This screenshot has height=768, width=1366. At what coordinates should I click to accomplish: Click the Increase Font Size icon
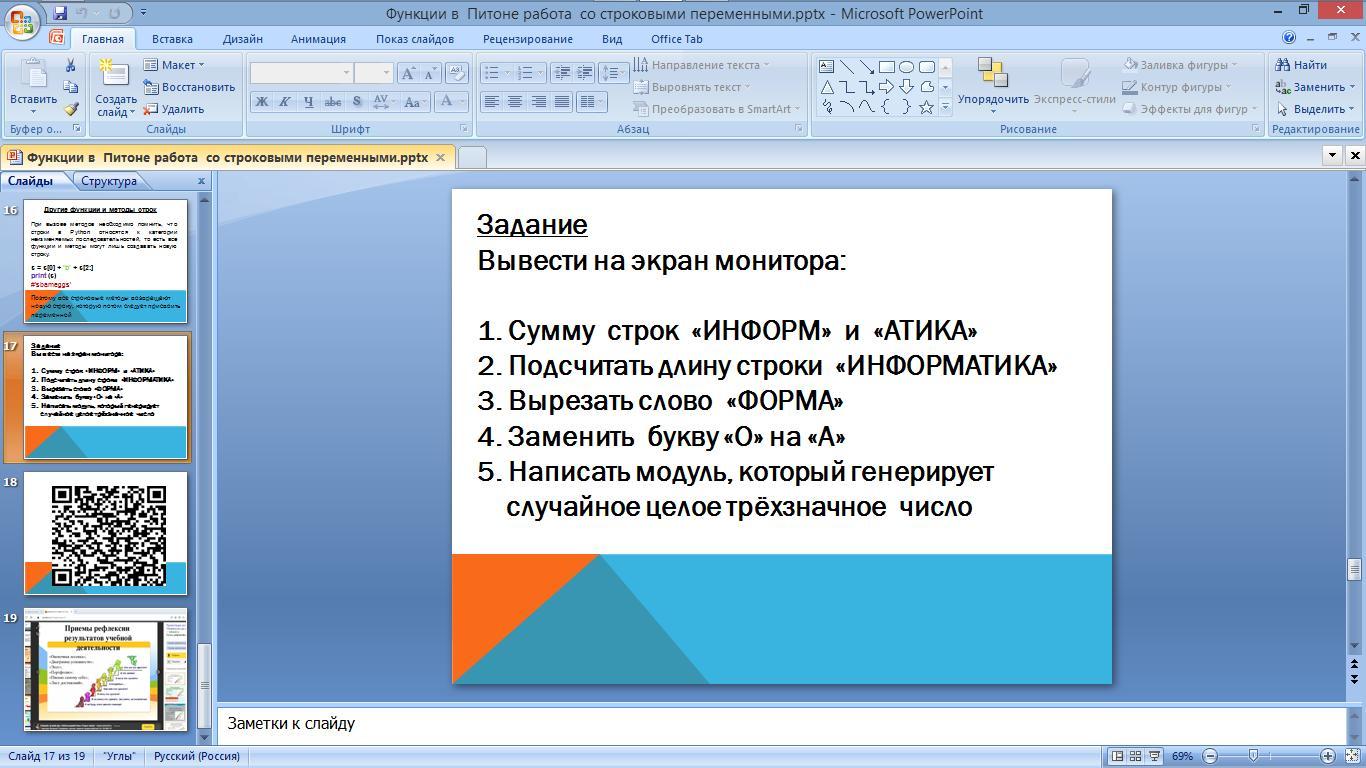pos(408,73)
